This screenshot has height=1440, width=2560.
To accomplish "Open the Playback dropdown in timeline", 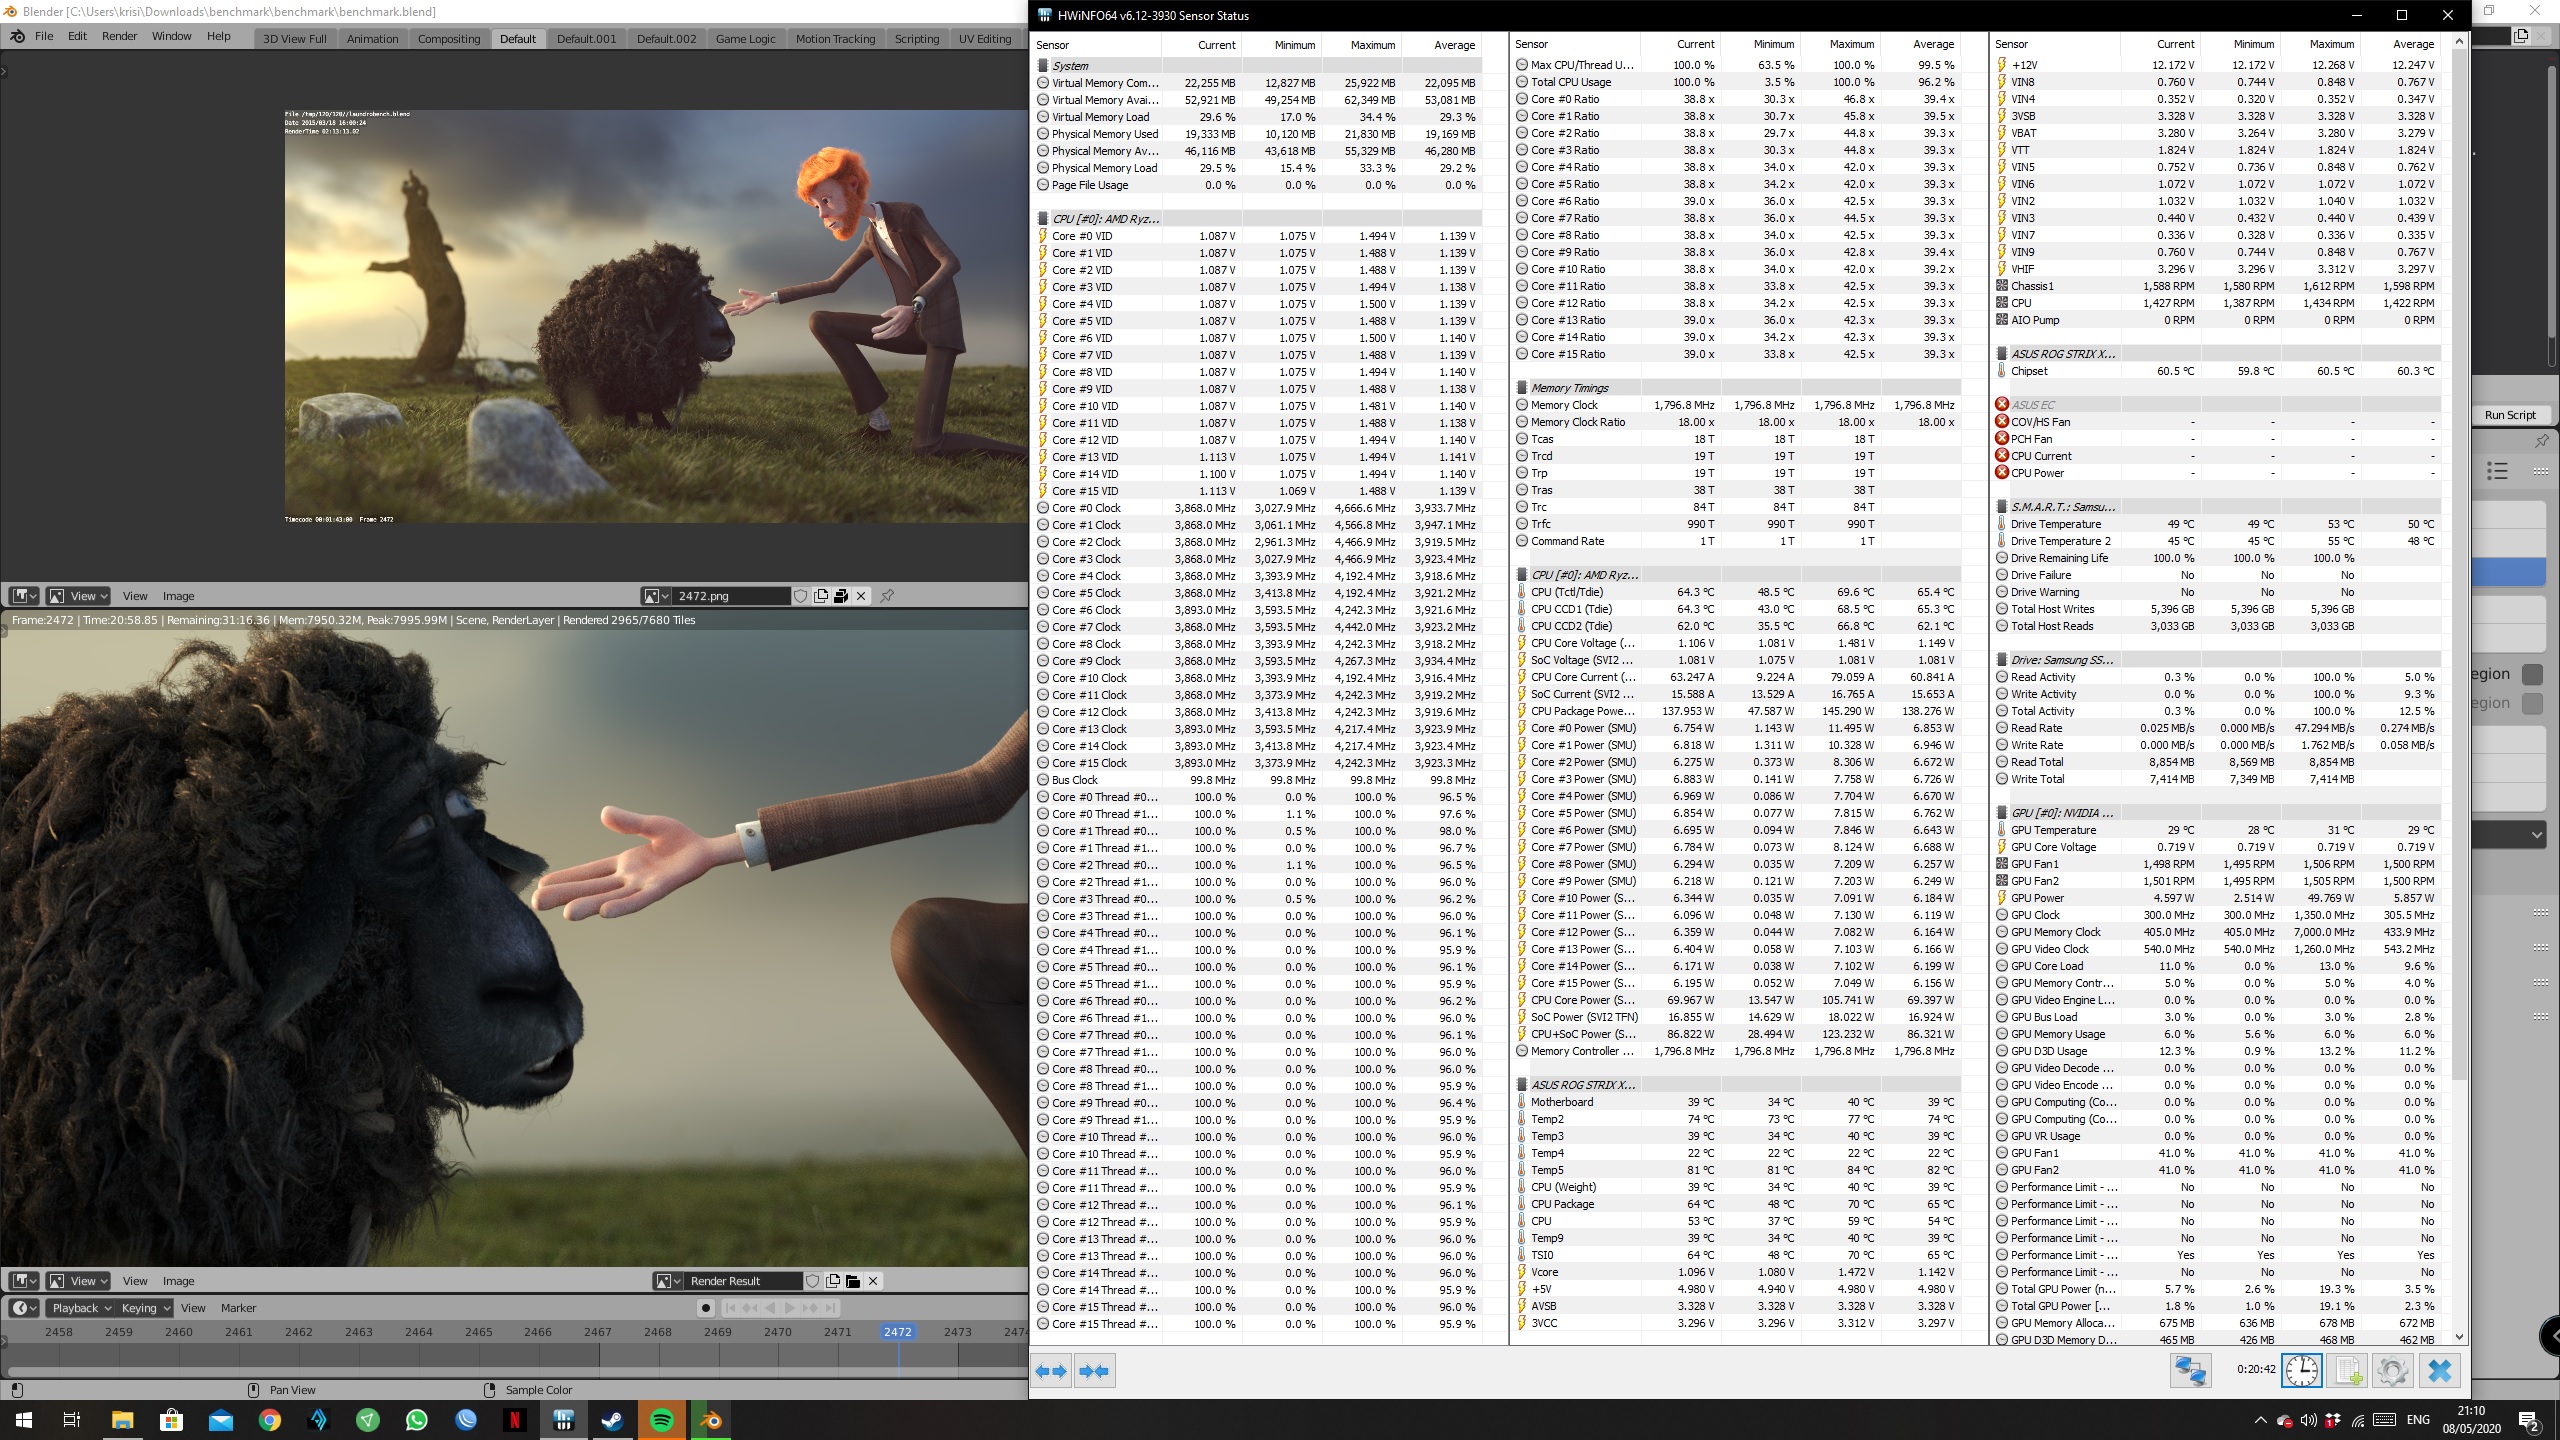I will pyautogui.click(x=81, y=1308).
